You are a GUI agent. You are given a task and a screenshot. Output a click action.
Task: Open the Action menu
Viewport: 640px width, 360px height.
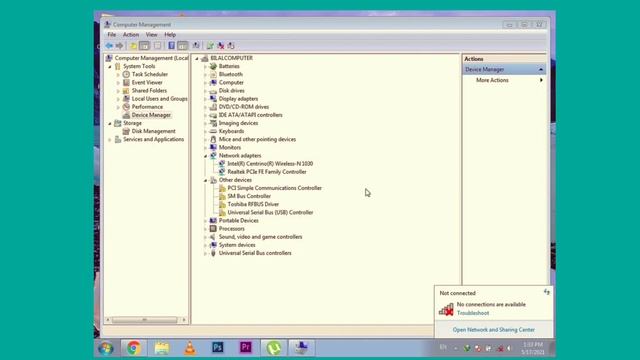pos(131,35)
